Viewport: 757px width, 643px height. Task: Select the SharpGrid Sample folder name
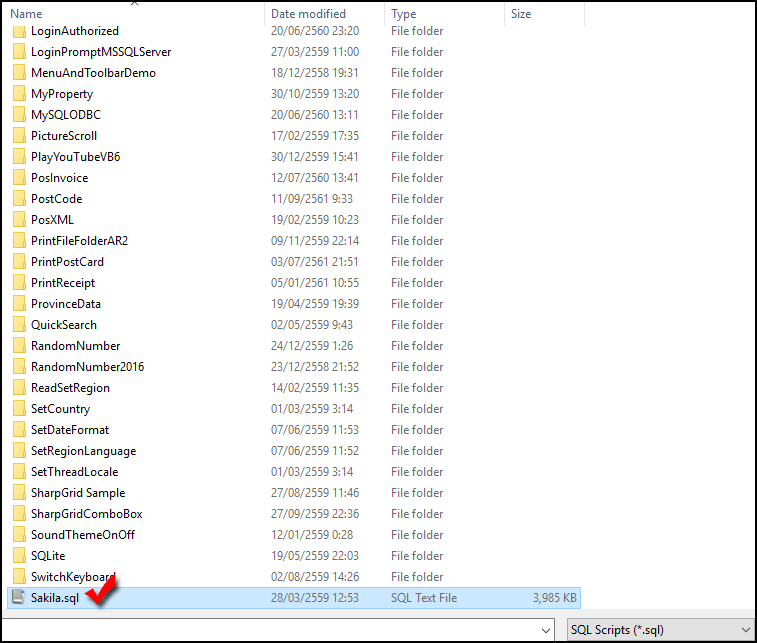pos(78,493)
